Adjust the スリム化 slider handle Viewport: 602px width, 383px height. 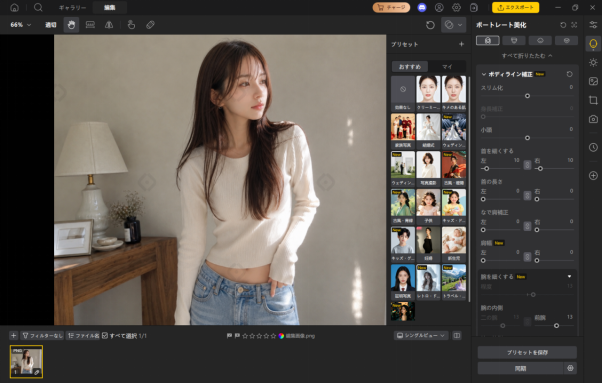(527, 96)
